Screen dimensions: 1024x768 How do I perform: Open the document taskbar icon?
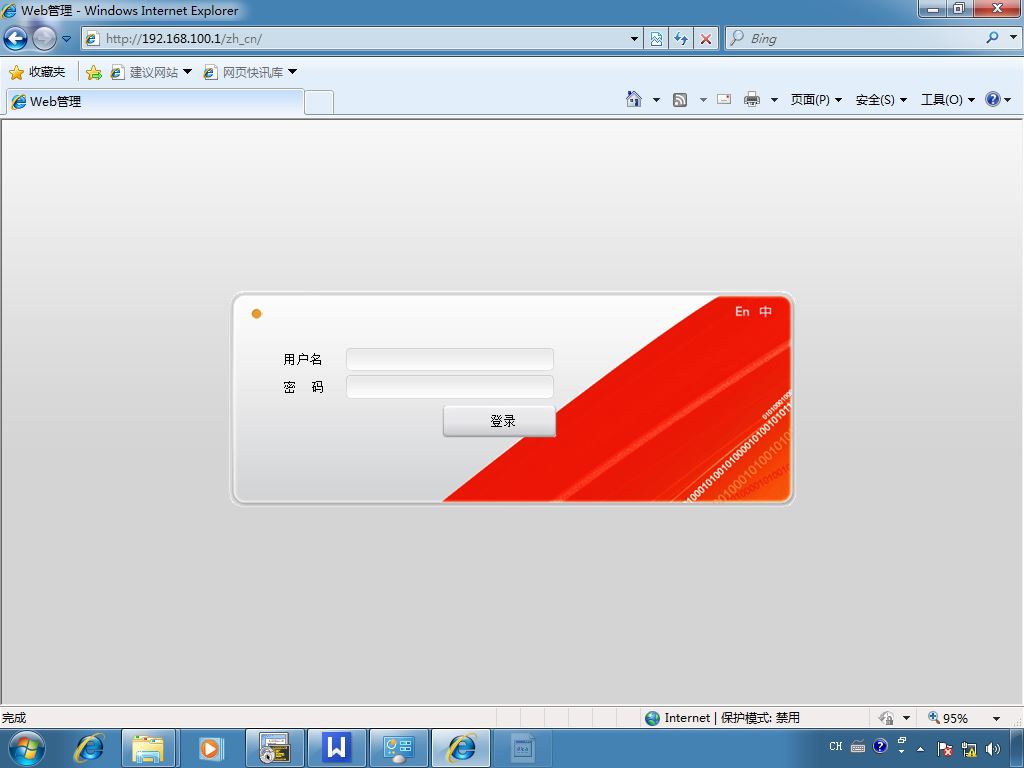(x=522, y=748)
